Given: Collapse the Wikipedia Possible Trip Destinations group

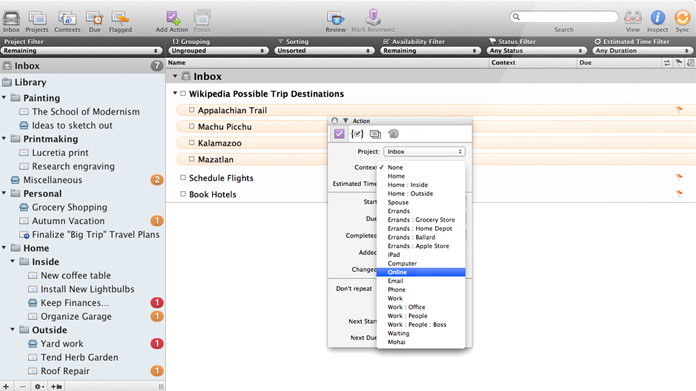Looking at the screenshot, I should (x=175, y=93).
